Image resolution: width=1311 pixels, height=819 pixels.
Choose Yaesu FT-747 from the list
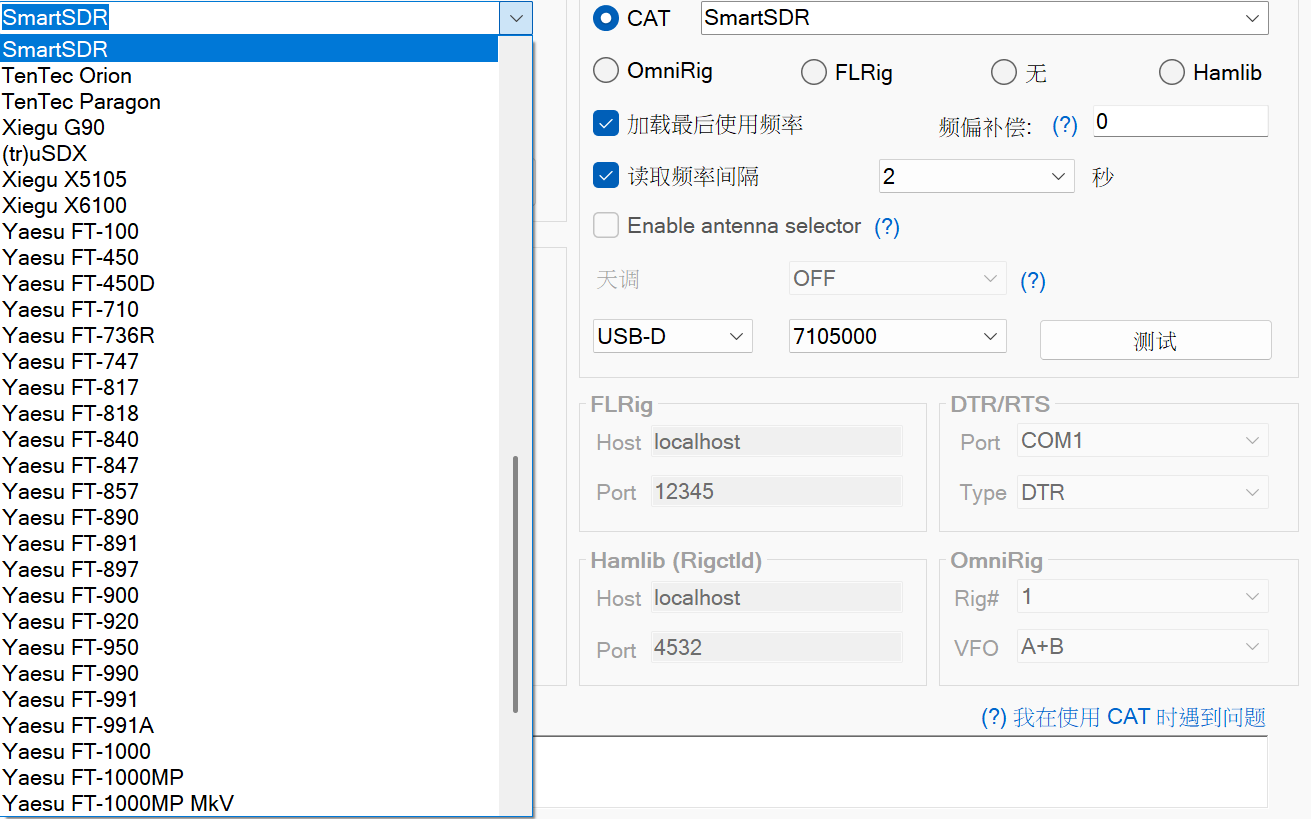(249, 361)
